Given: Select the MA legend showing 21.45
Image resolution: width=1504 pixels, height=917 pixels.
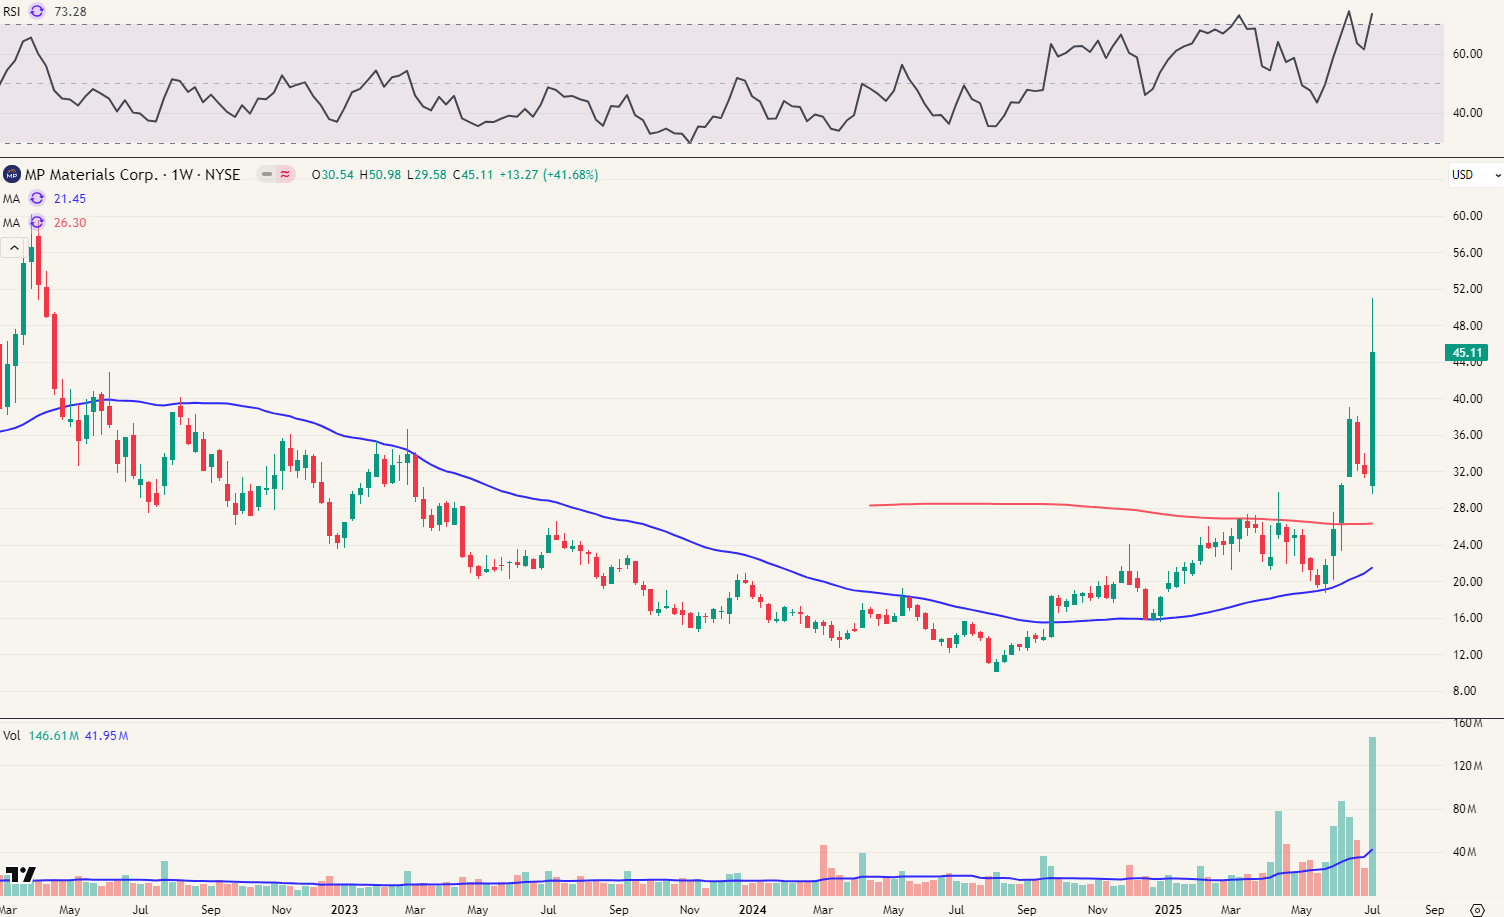Looking at the screenshot, I should (12, 198).
